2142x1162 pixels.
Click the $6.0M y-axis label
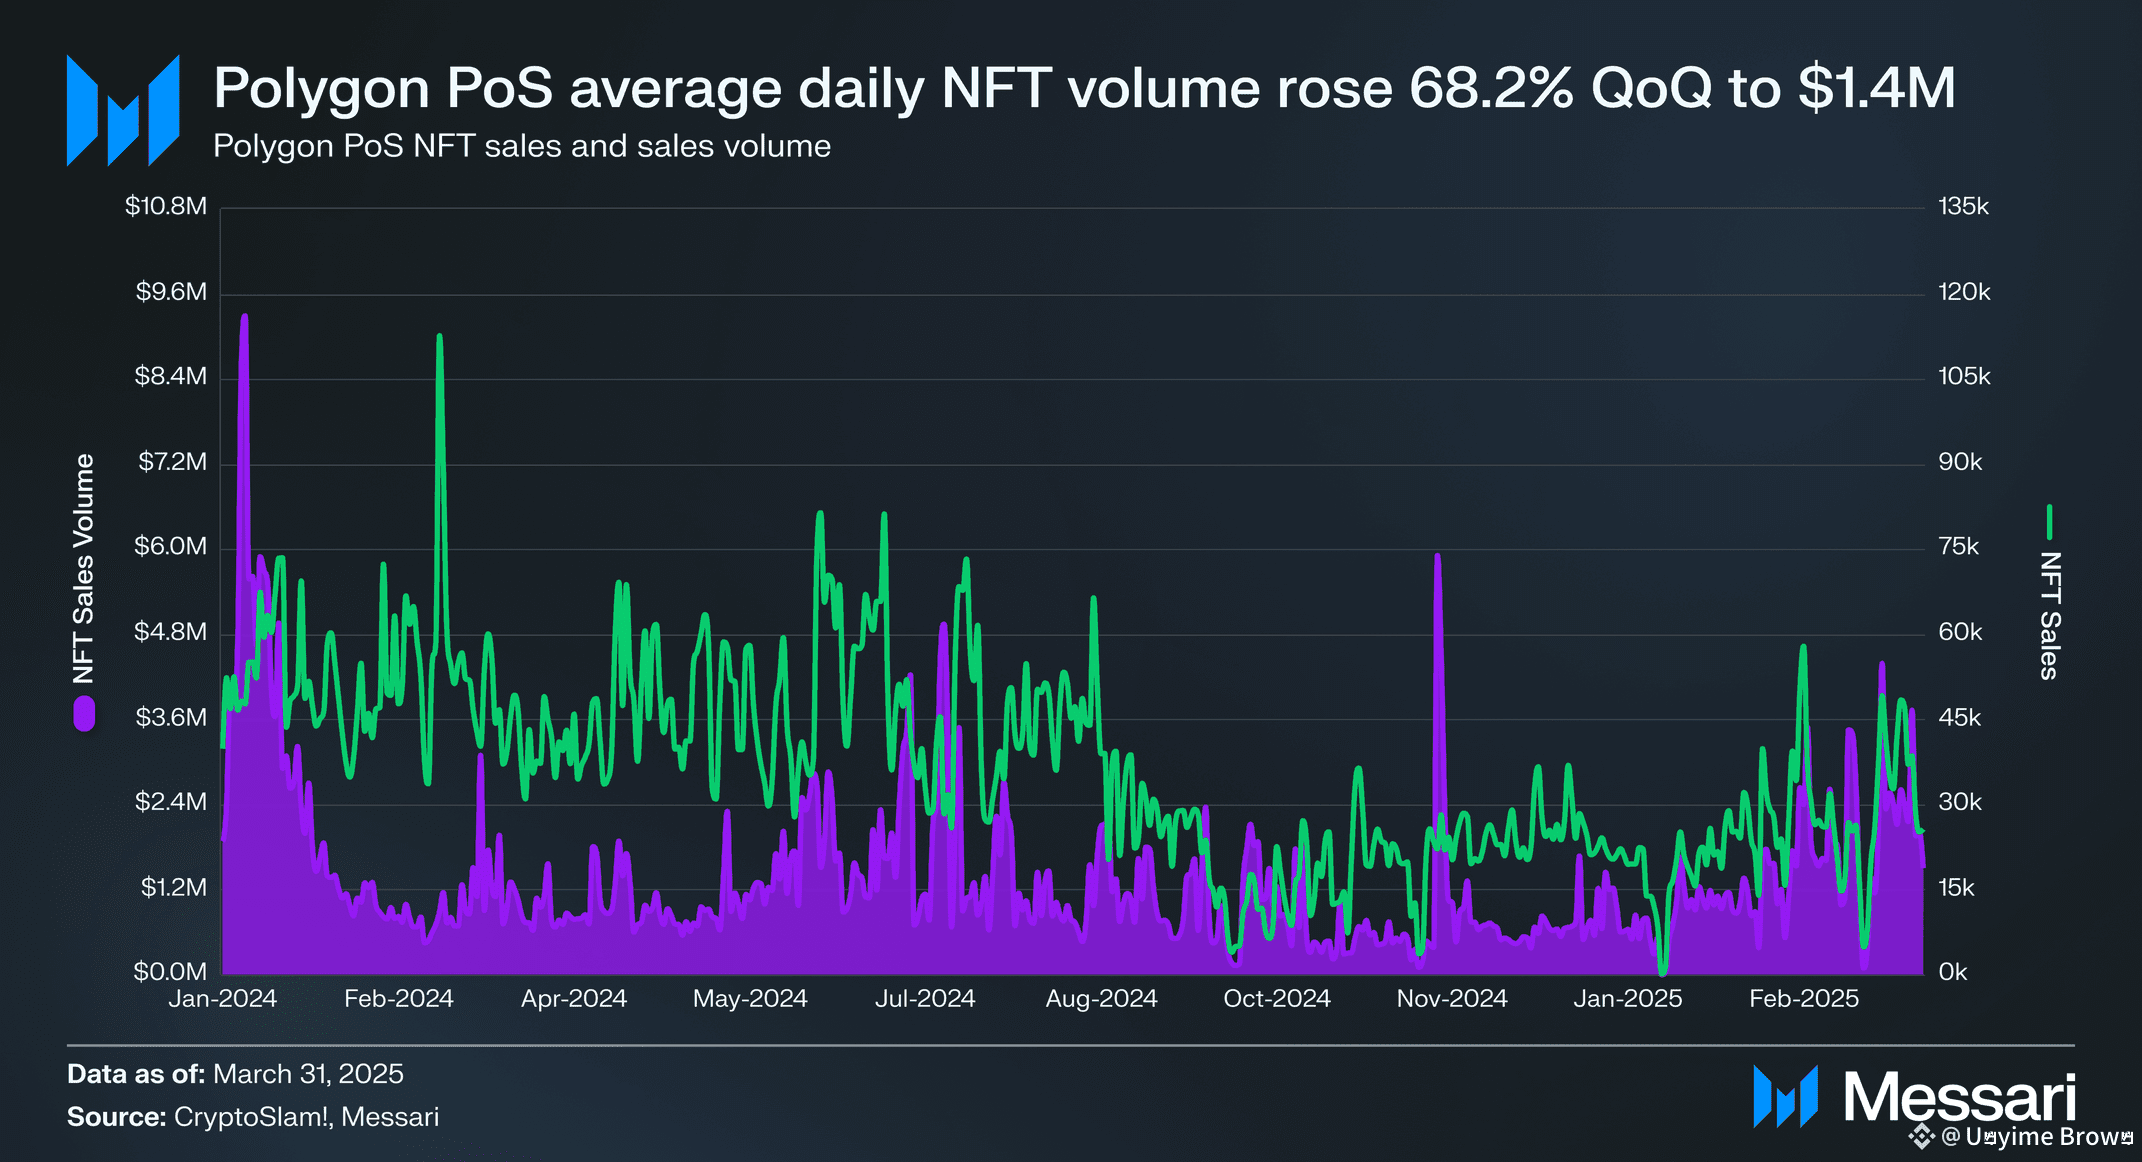coord(170,547)
